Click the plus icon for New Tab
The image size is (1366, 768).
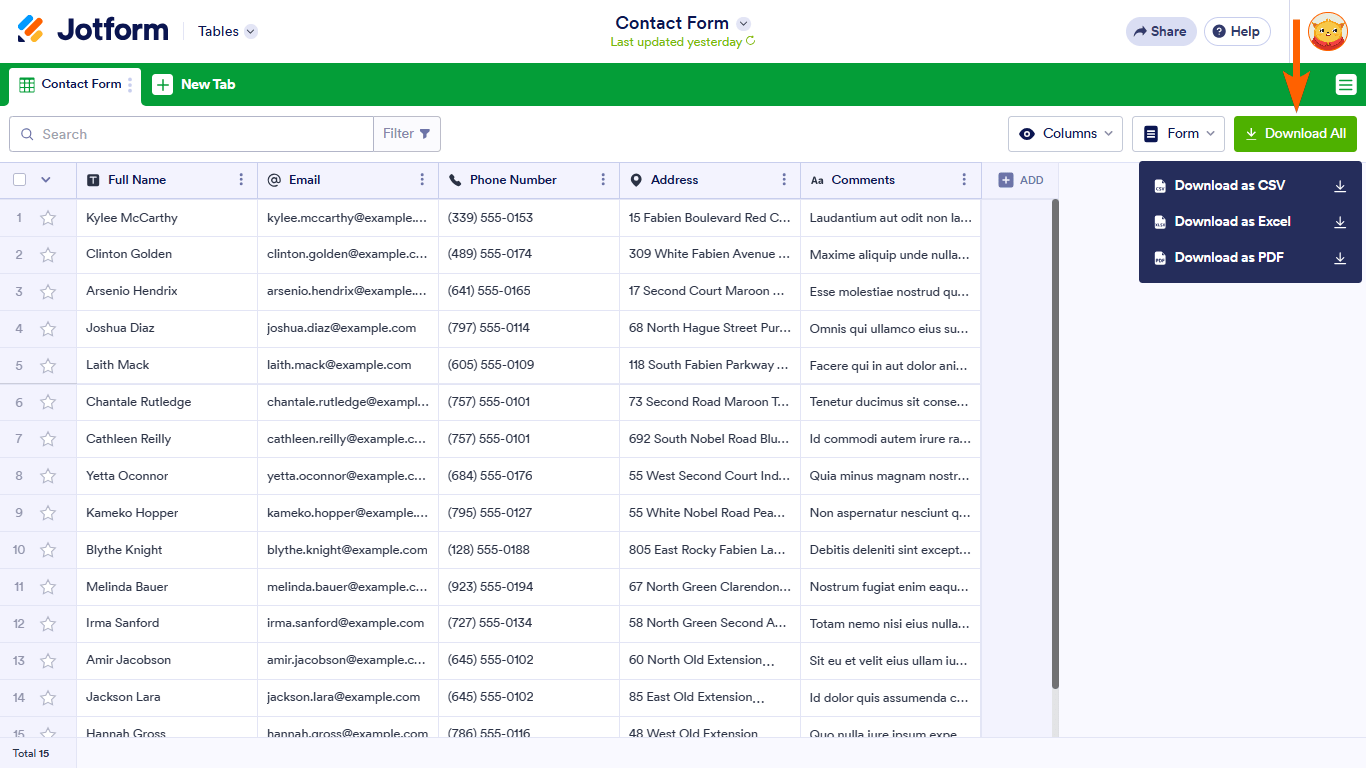pos(163,85)
